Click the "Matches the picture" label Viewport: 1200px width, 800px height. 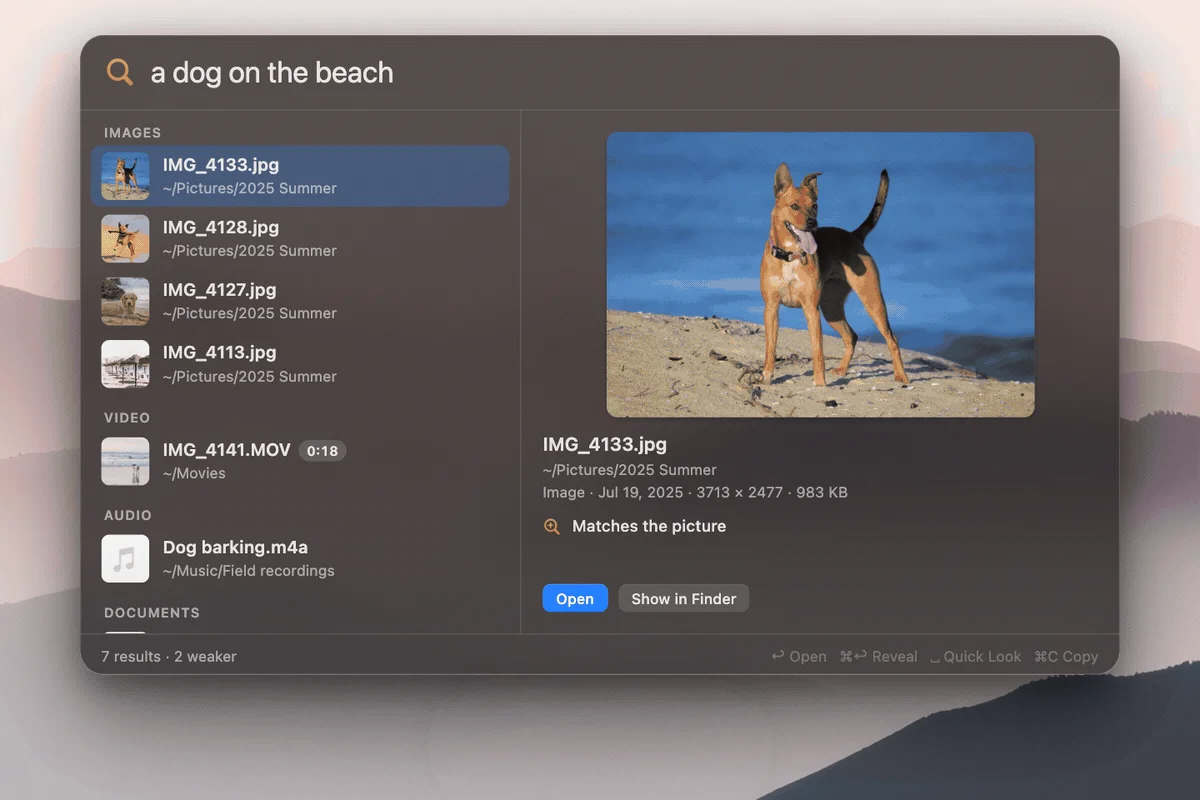coord(649,526)
